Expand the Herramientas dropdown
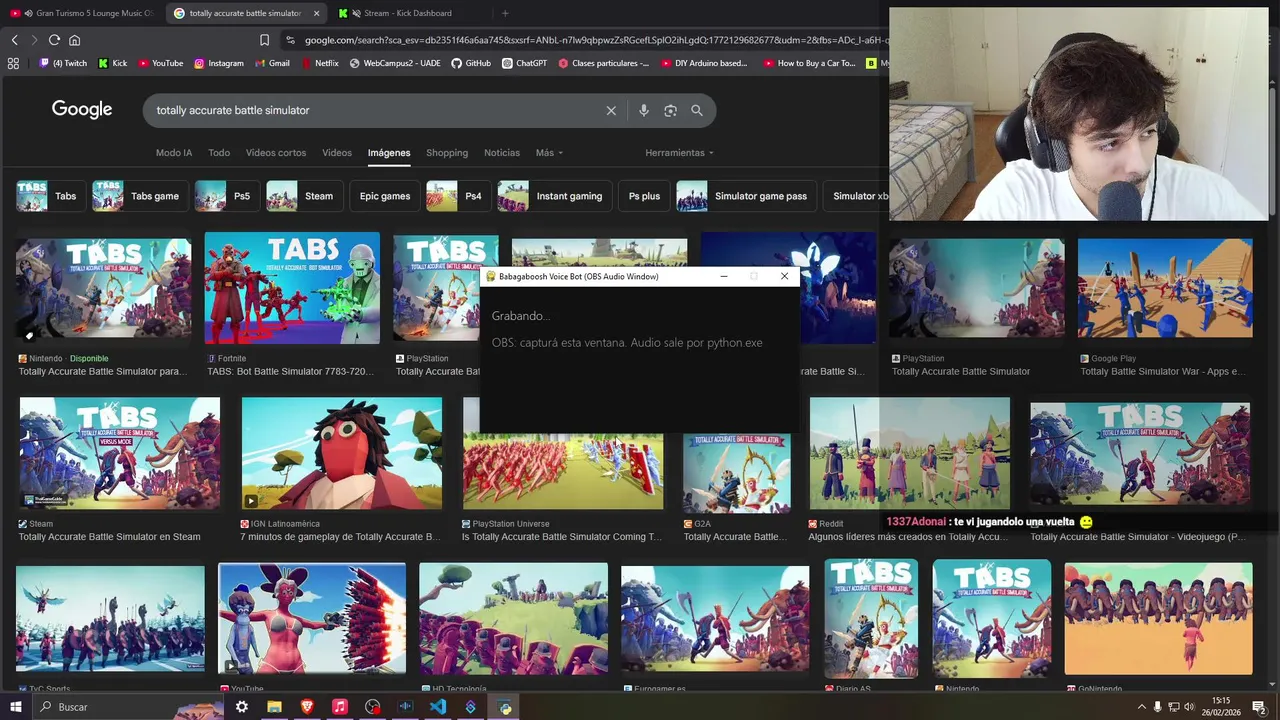1280x720 pixels. (679, 153)
